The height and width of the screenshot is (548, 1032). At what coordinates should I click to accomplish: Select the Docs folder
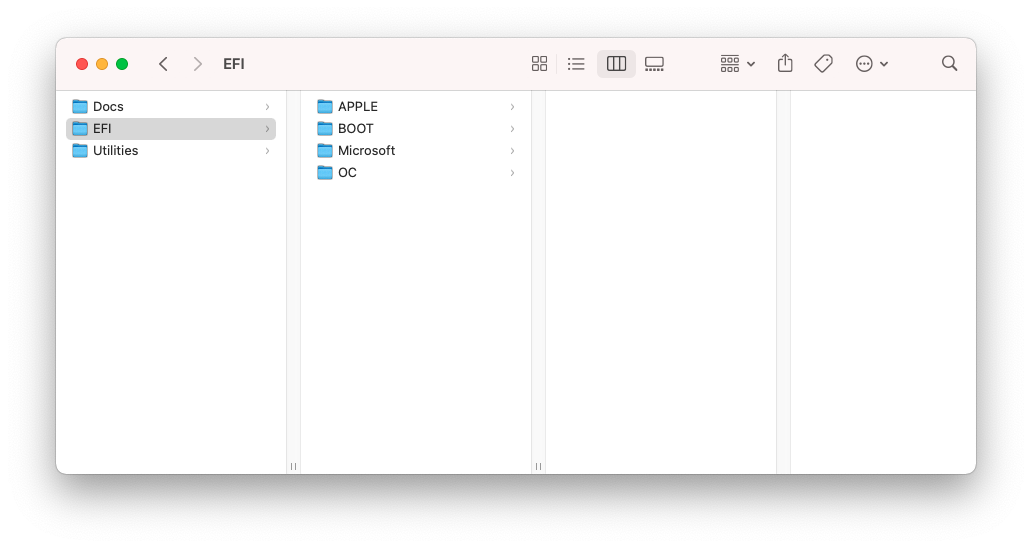tap(108, 107)
